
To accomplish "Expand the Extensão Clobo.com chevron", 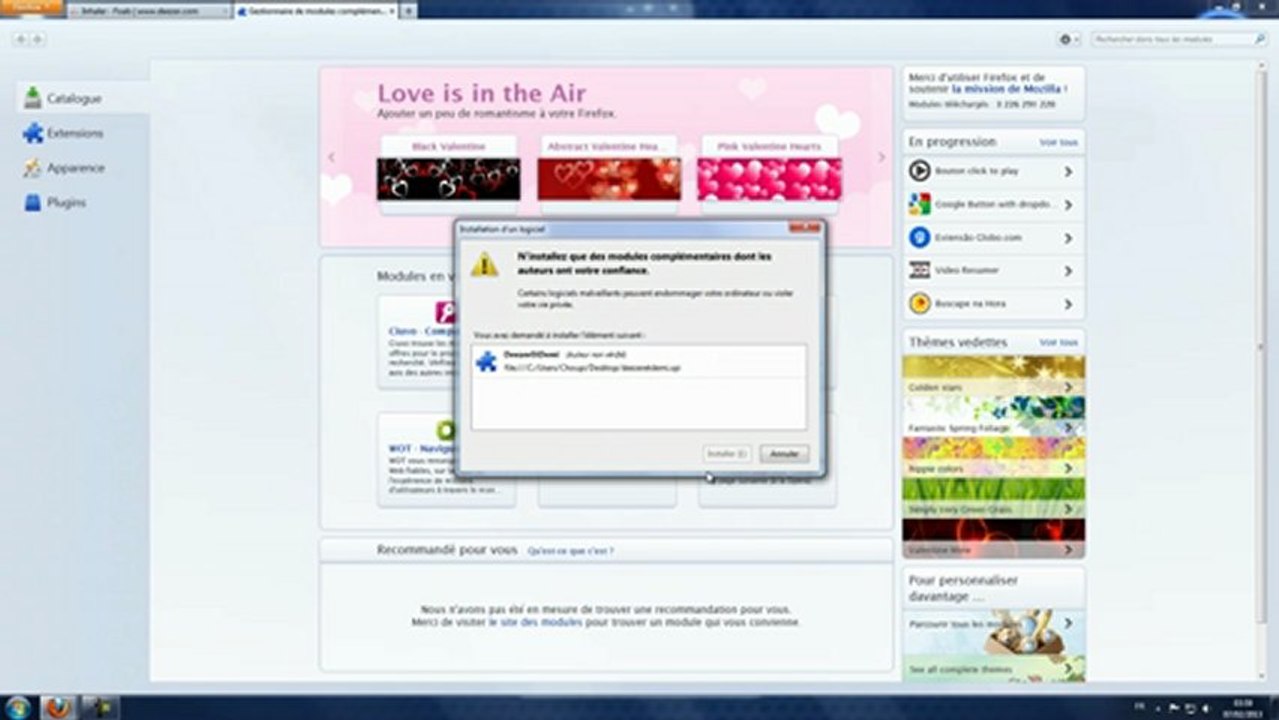I will click(1068, 238).
